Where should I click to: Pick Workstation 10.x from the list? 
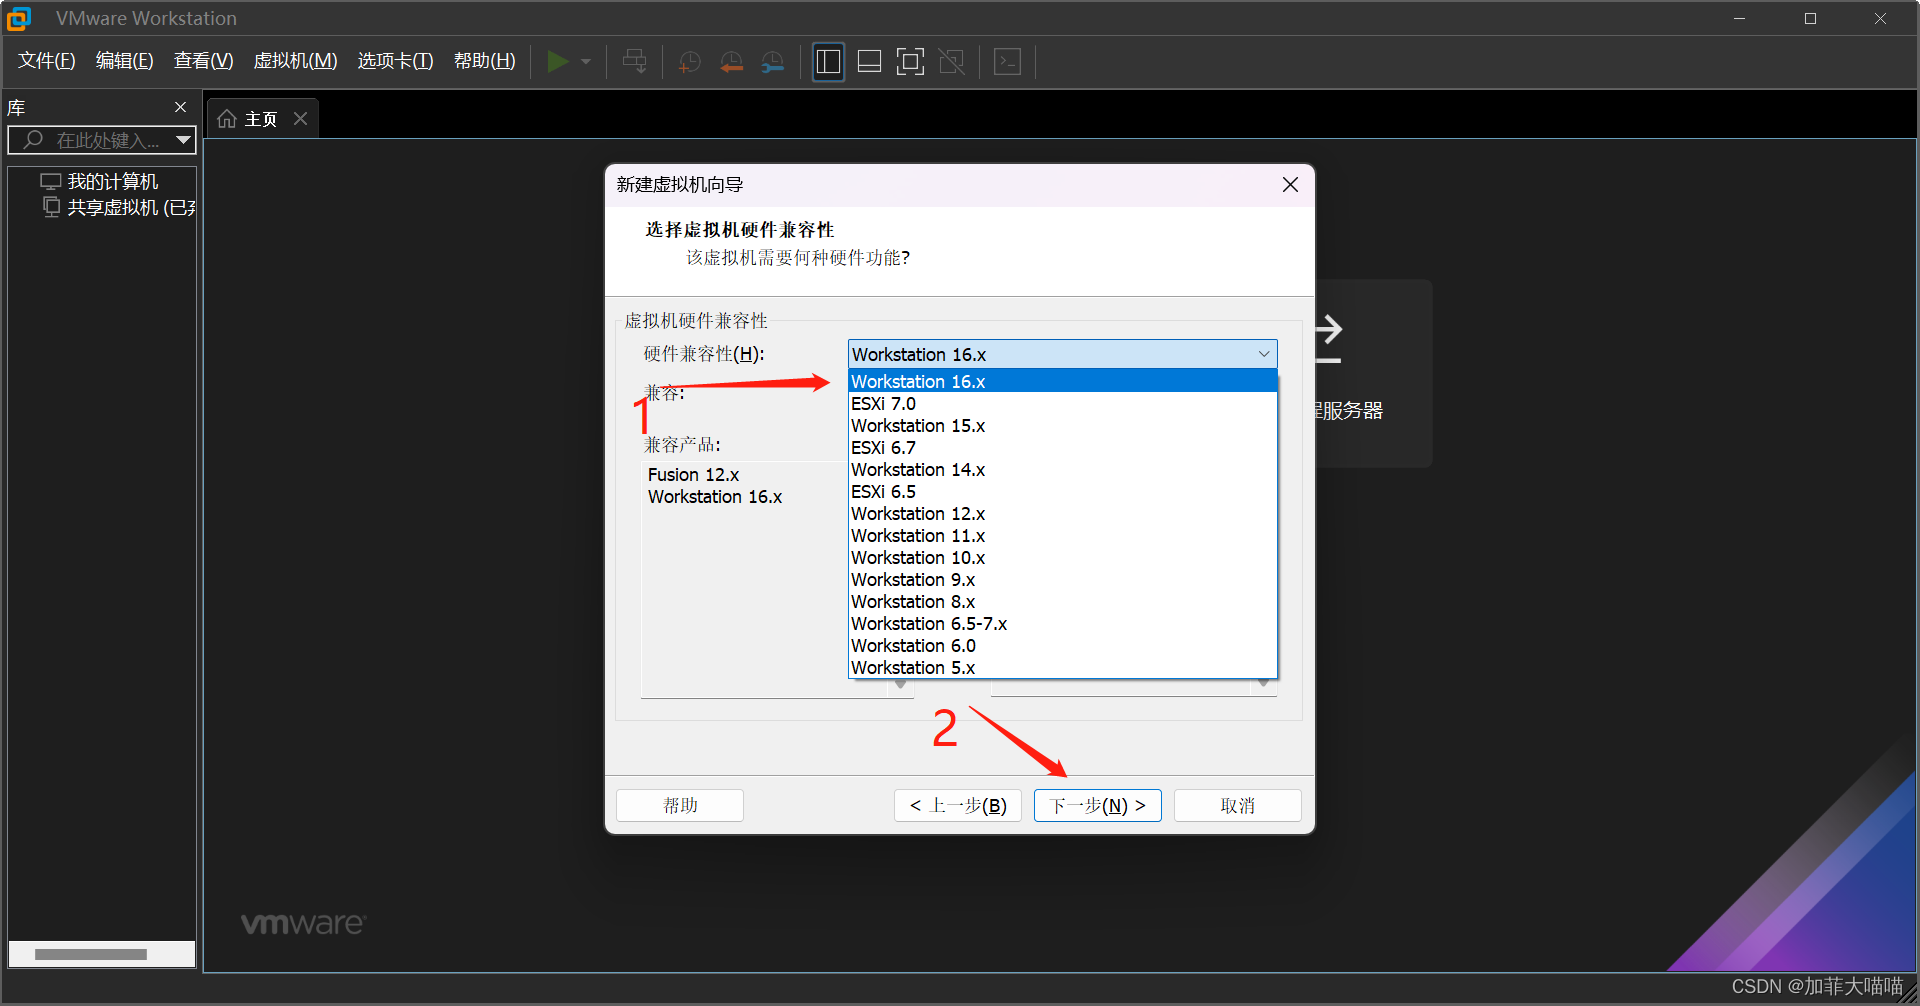[1062, 557]
